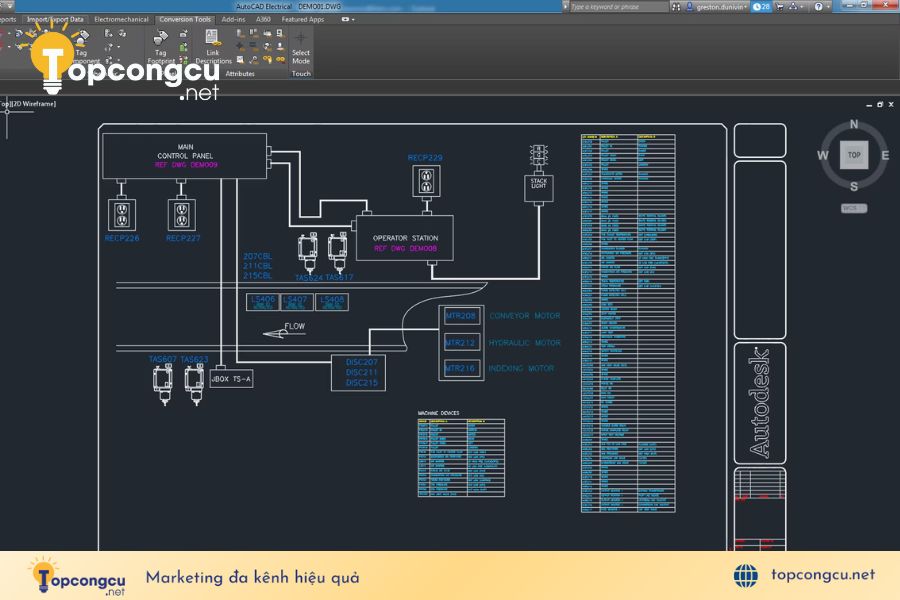Switch to the Import/Export Data tab
Viewport: 900px width, 600px height.
[x=55, y=20]
